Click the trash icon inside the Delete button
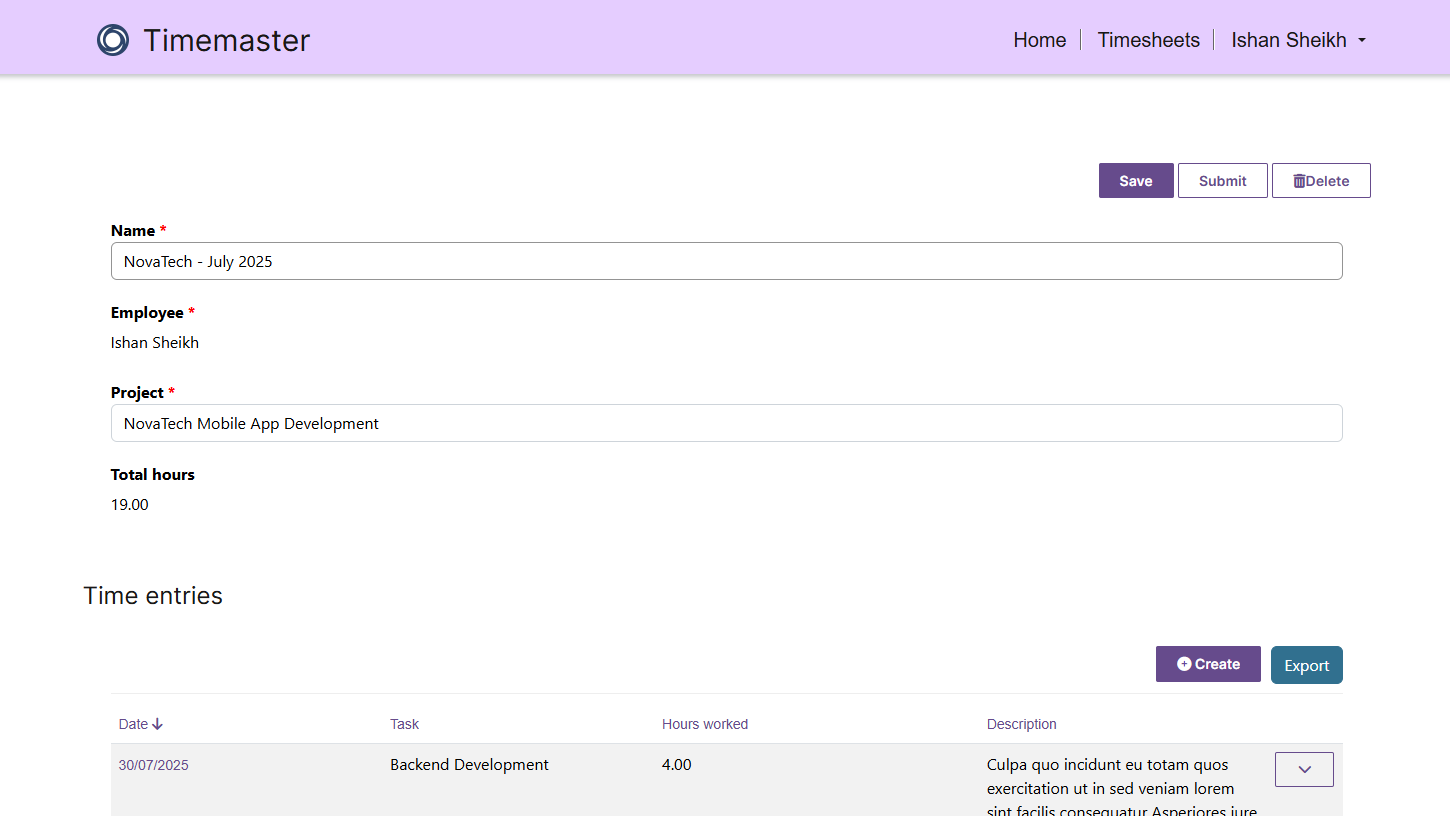 1299,180
